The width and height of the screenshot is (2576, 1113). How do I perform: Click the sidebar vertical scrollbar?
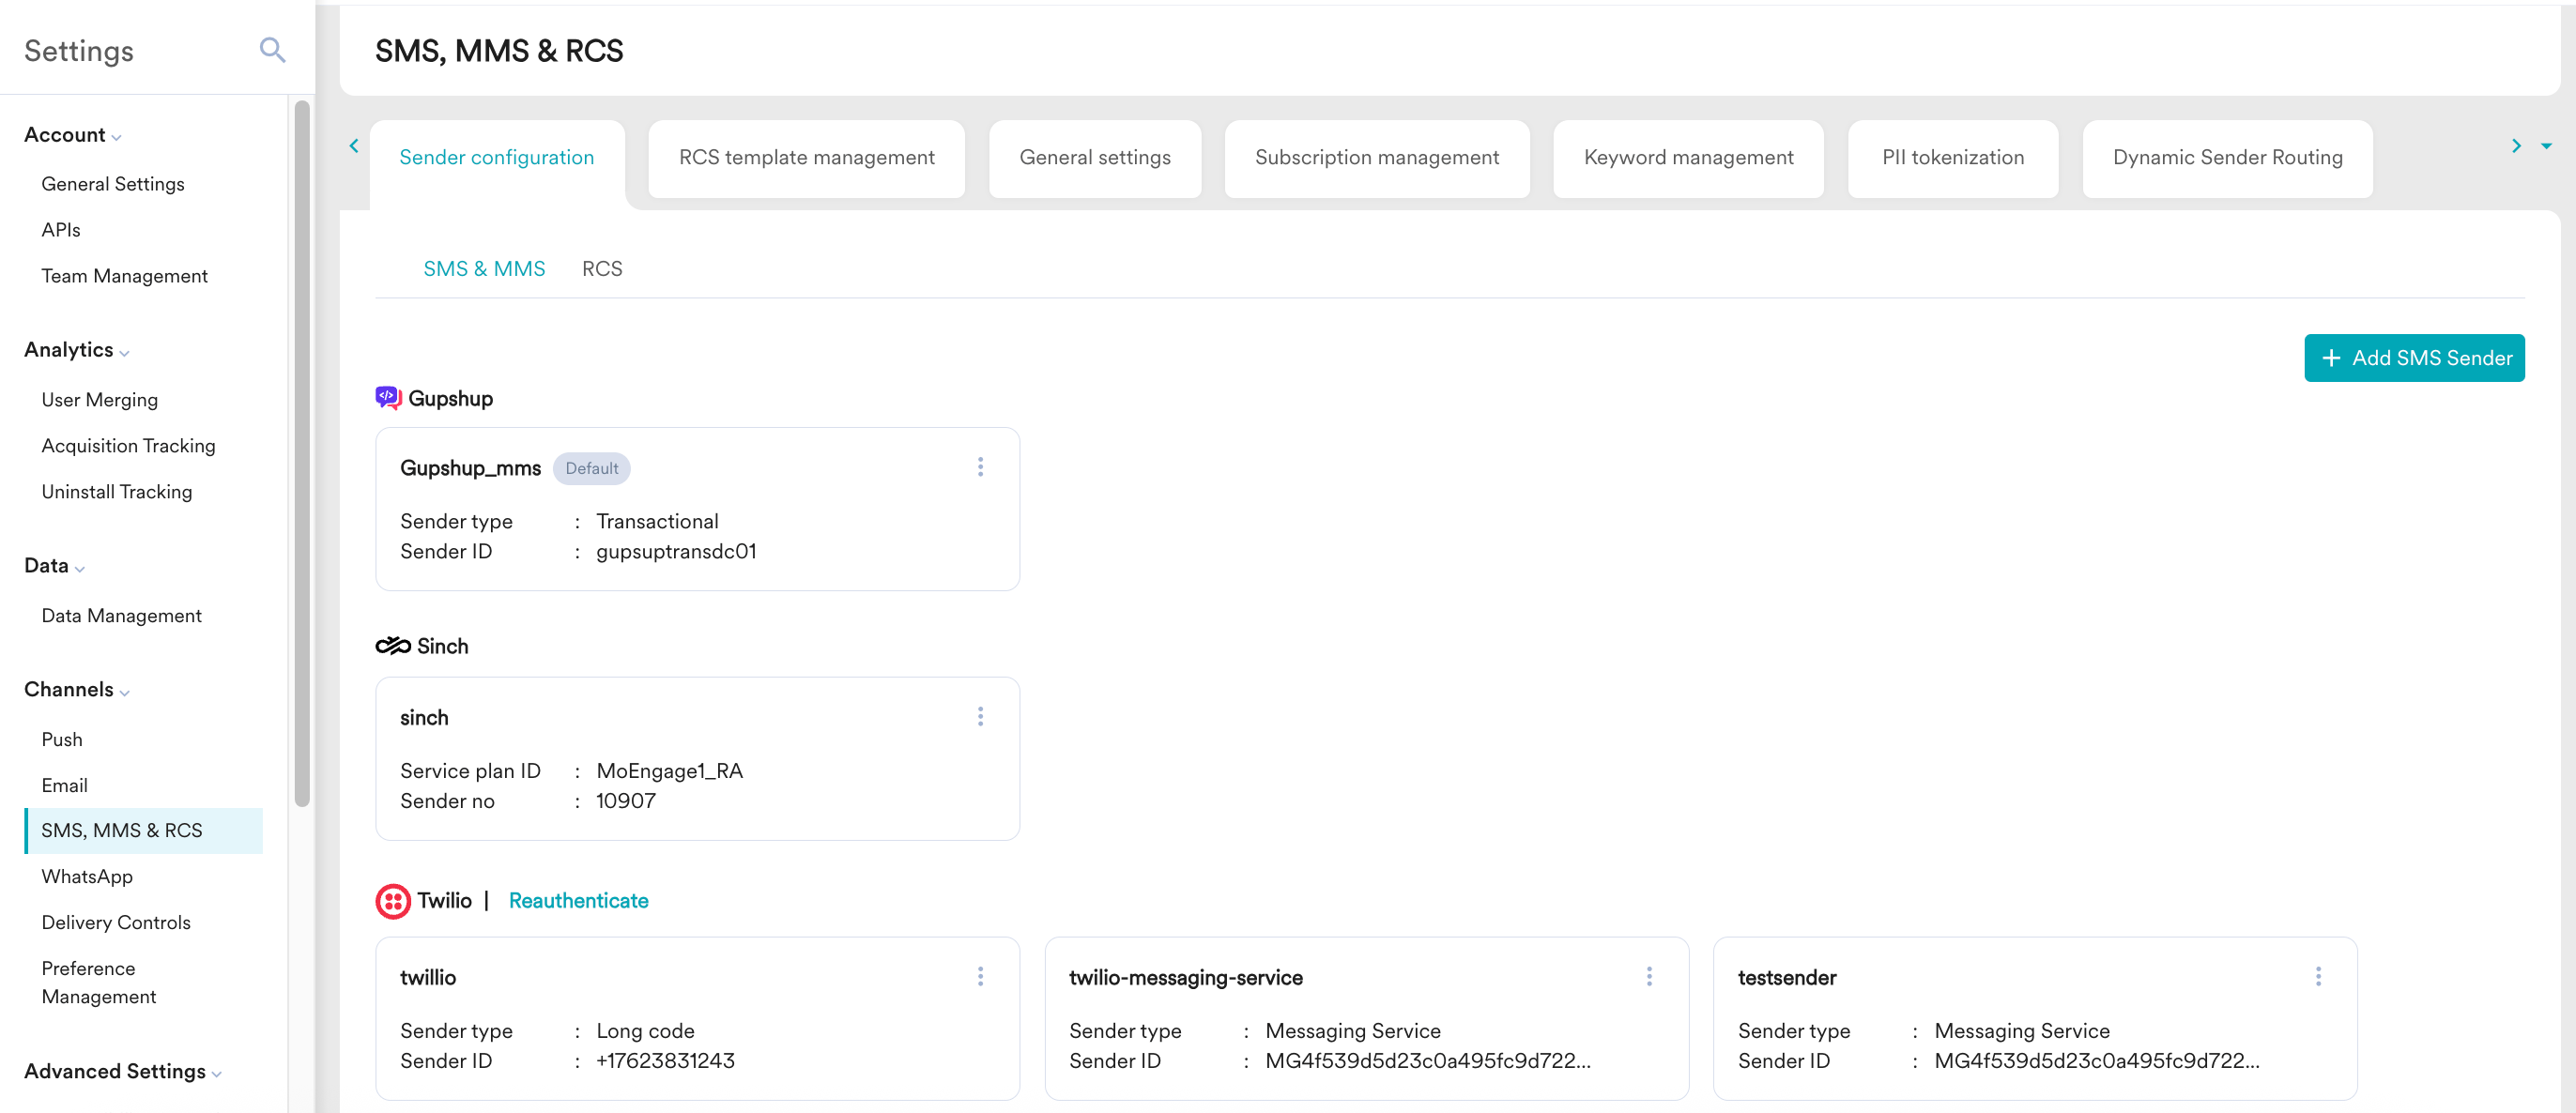(x=302, y=453)
